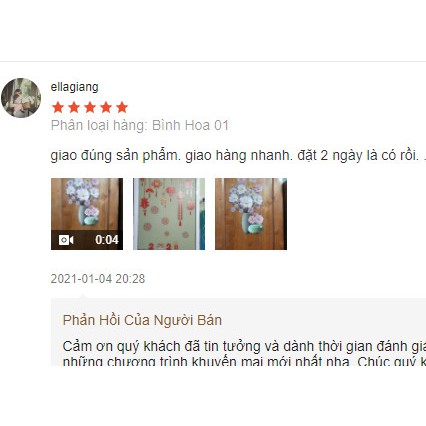Play the 0:04 review video thumbnail
The image size is (426, 426).
(87, 214)
